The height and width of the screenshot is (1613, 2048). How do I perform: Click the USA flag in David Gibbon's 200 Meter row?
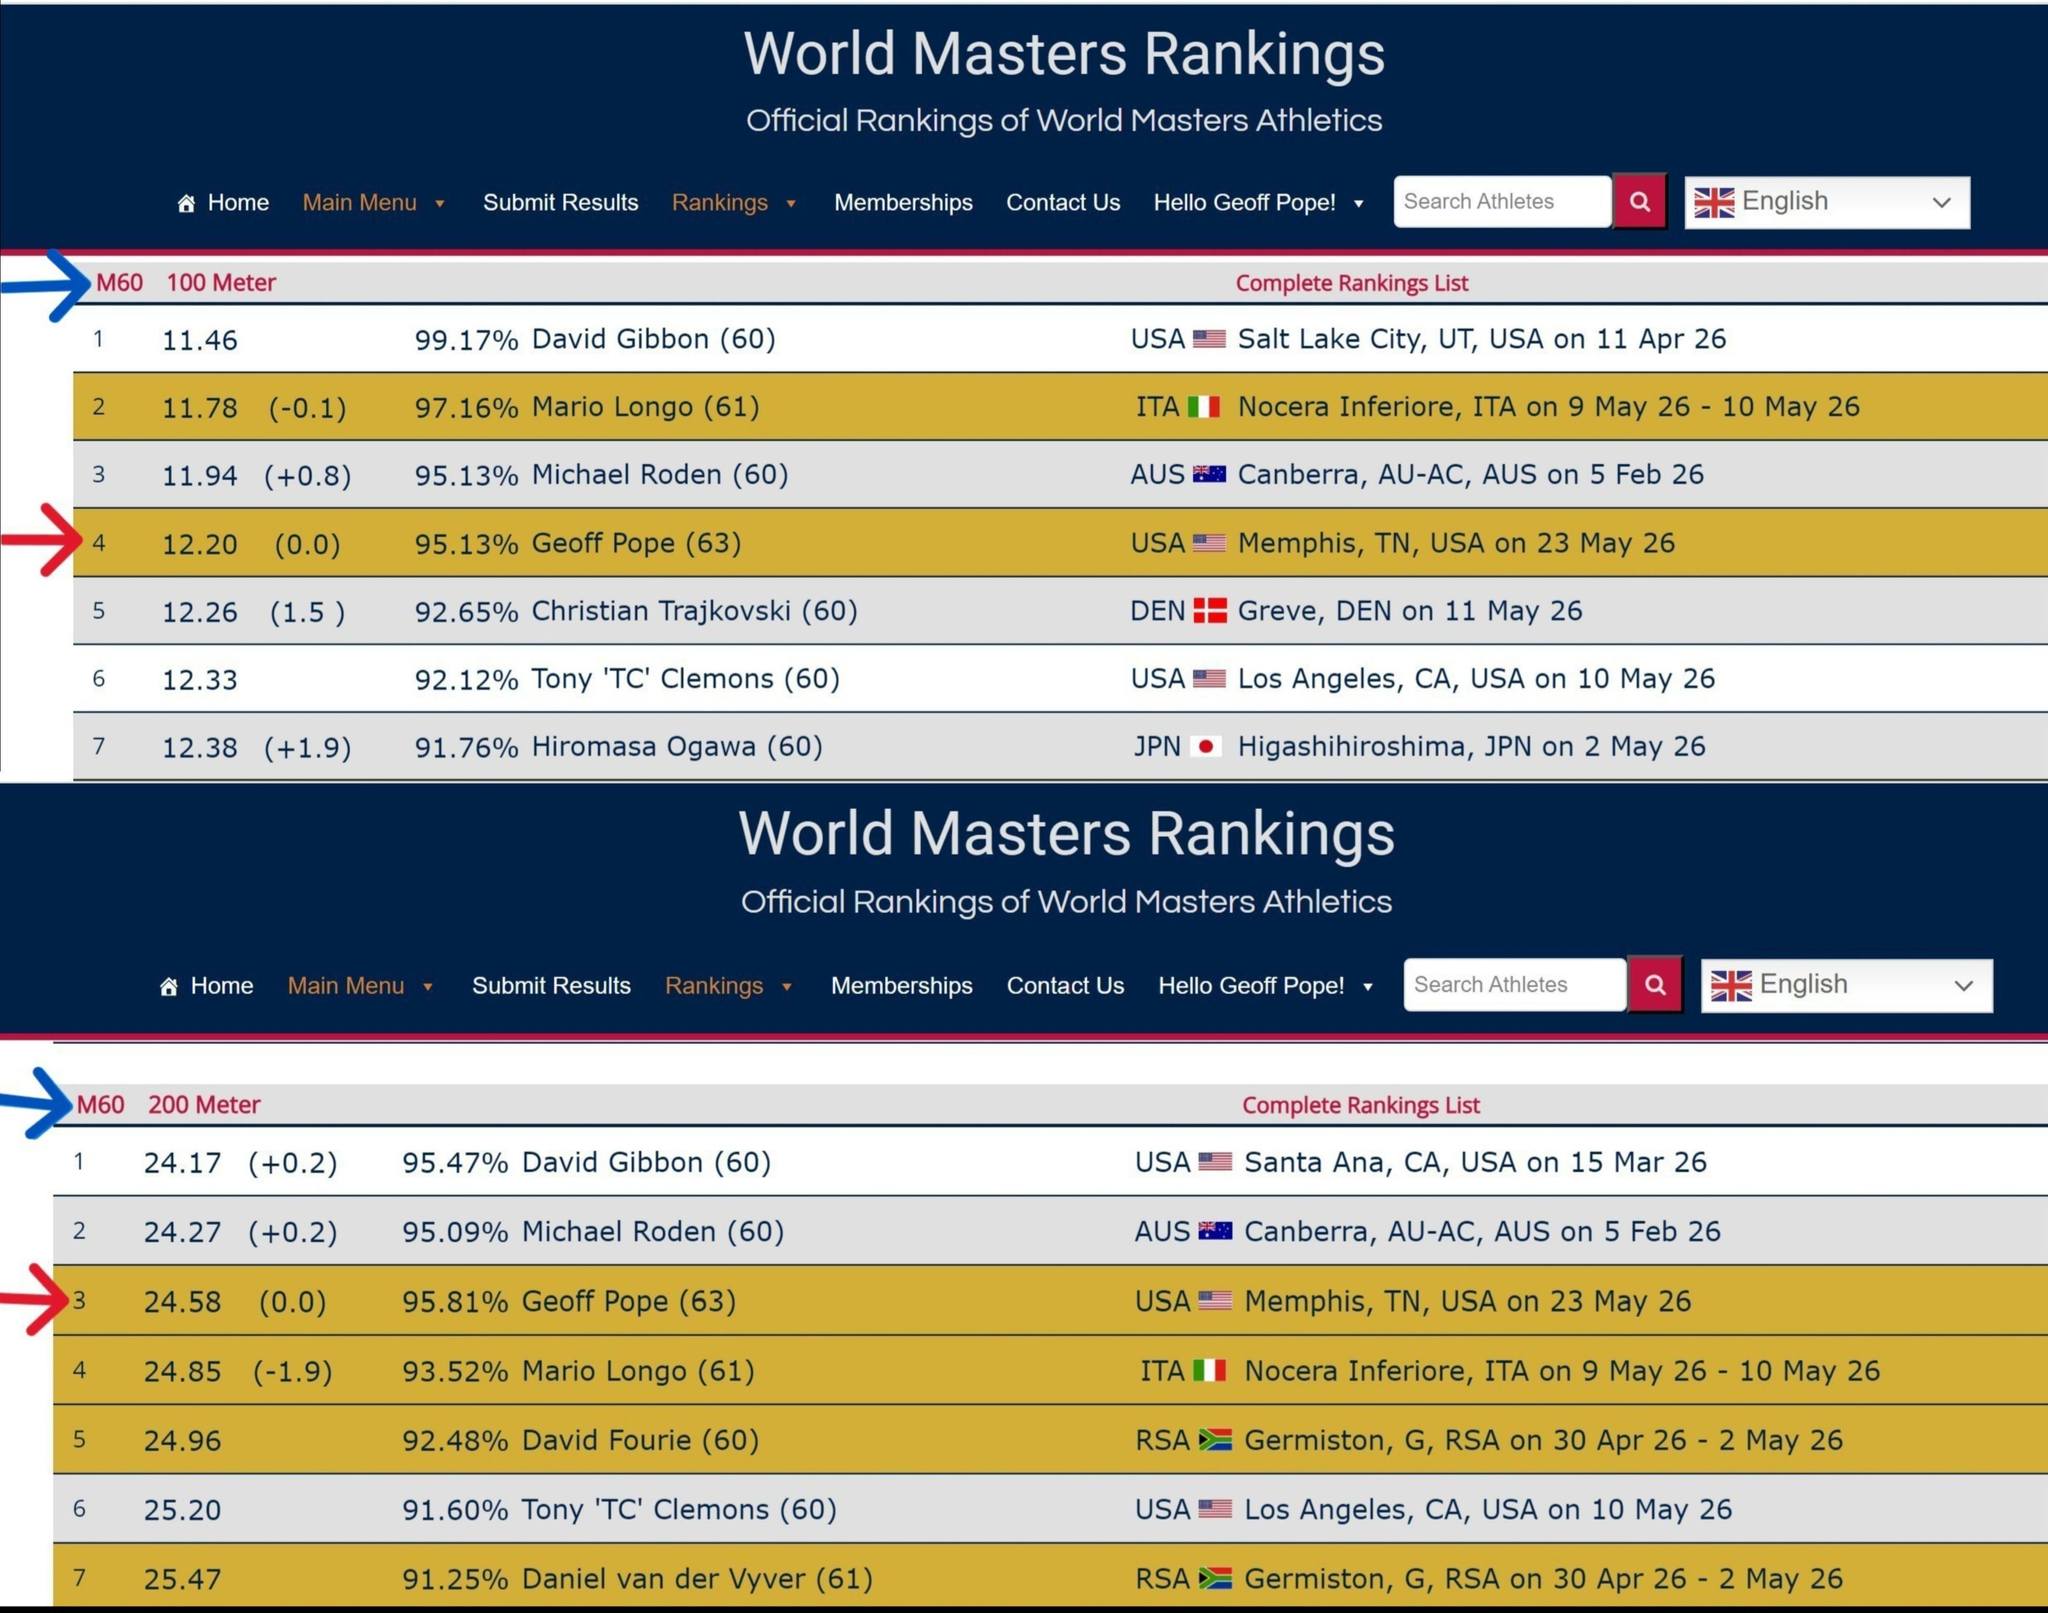(x=1215, y=1162)
